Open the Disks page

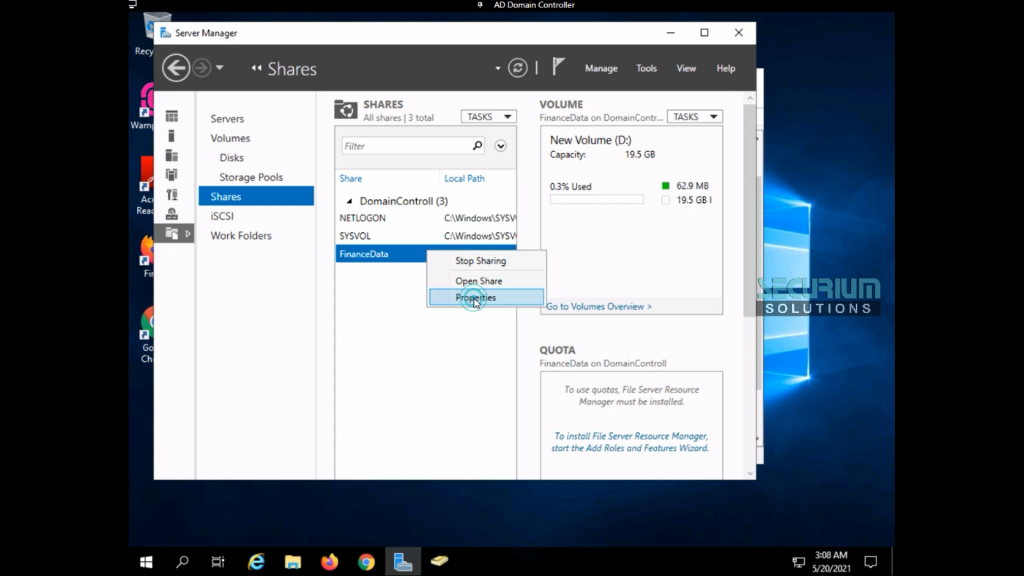pyautogui.click(x=231, y=158)
